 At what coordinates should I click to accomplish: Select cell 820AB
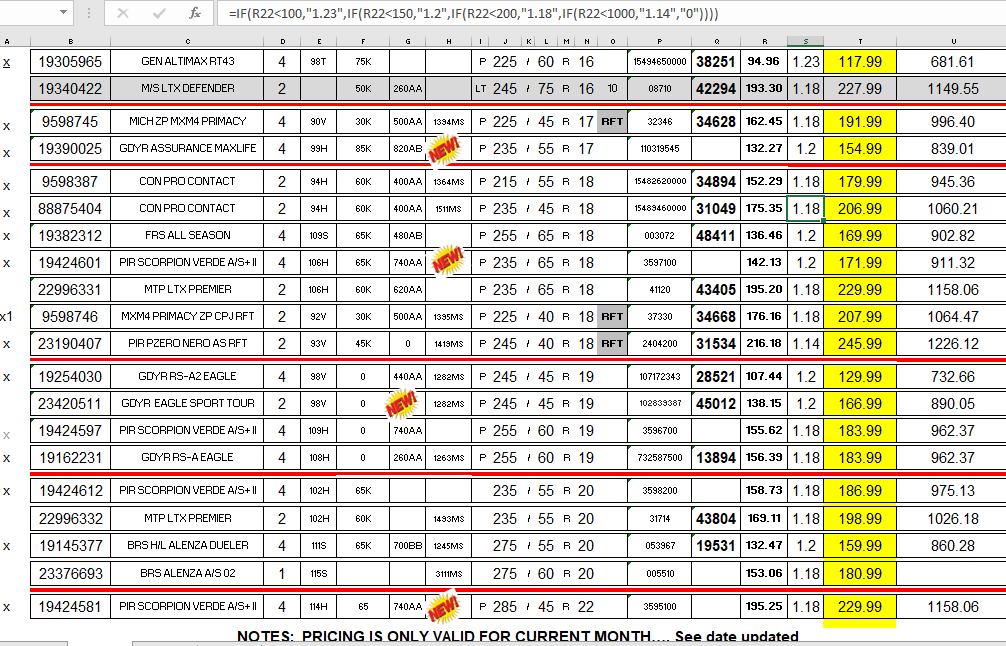pos(407,148)
